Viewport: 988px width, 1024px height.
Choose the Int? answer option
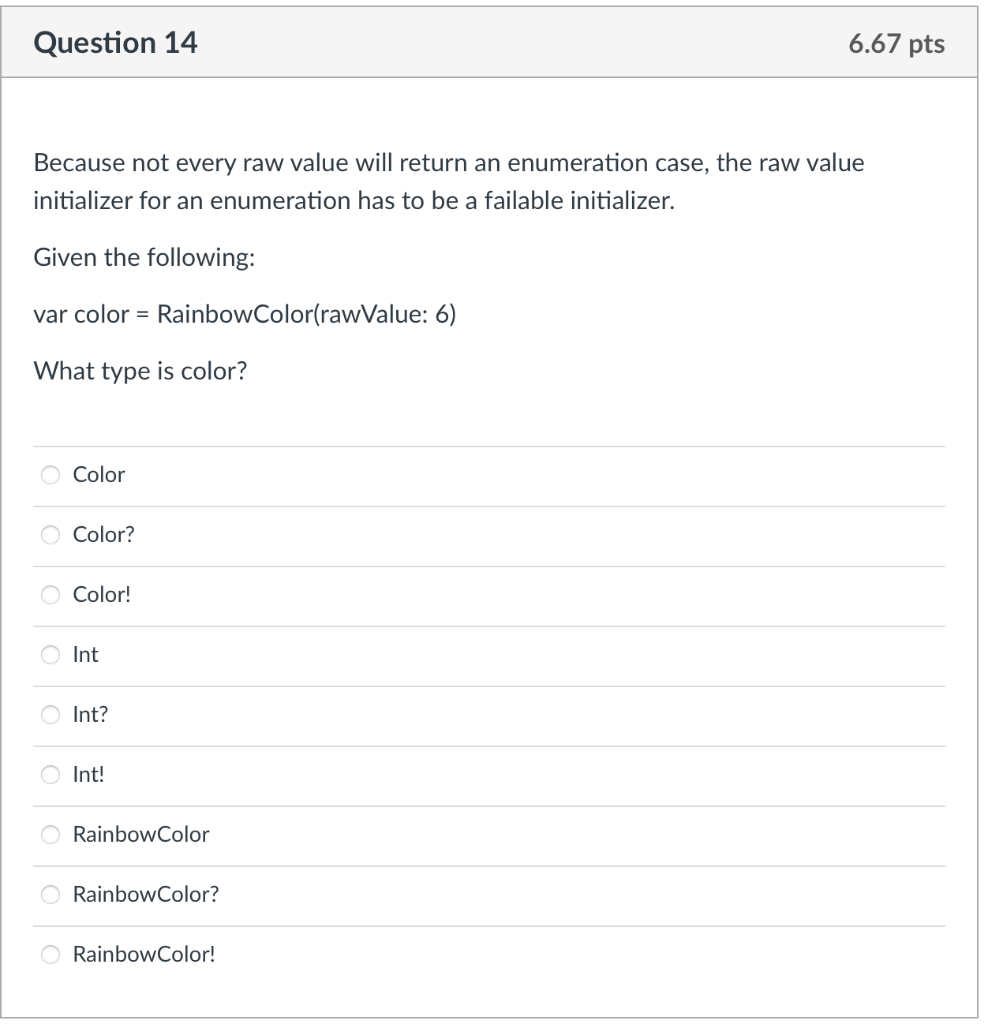point(50,715)
